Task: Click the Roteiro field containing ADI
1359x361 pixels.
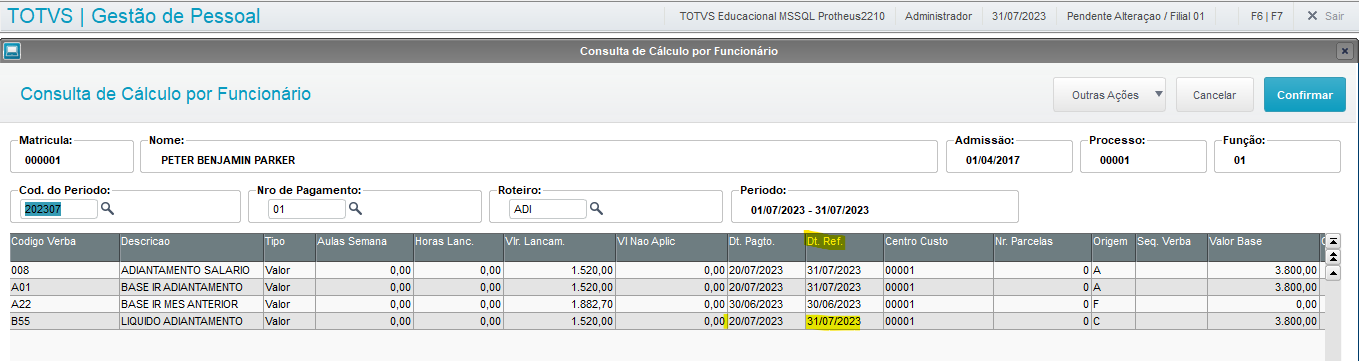Action: (x=548, y=209)
